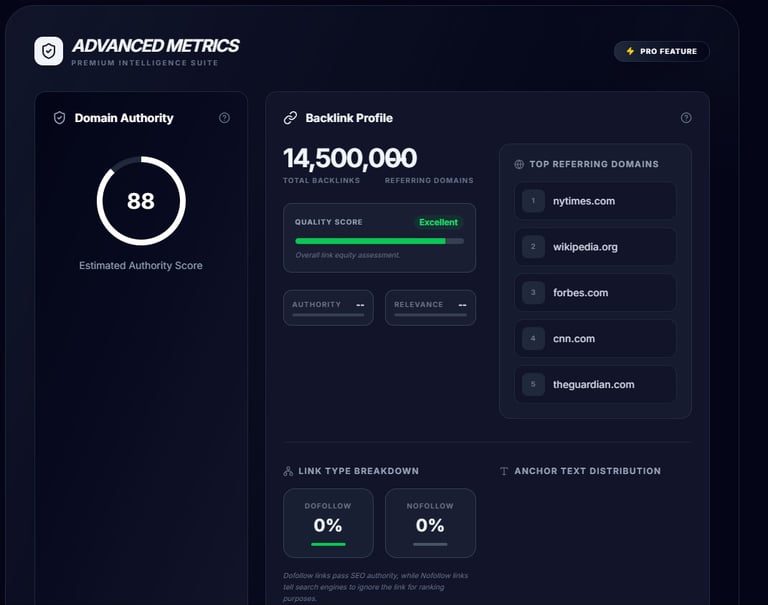Image resolution: width=768 pixels, height=605 pixels.
Task: Click the Dofollow links explanation text
Action: (376, 587)
